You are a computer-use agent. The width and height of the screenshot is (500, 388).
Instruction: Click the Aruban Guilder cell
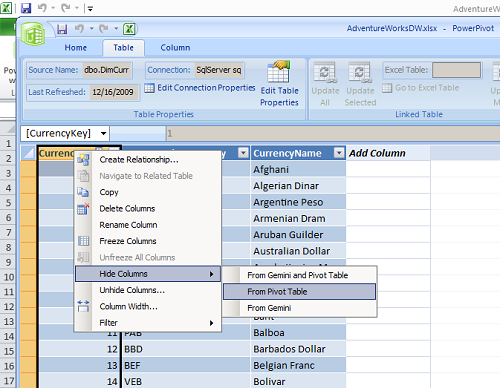pyautogui.click(x=298, y=235)
